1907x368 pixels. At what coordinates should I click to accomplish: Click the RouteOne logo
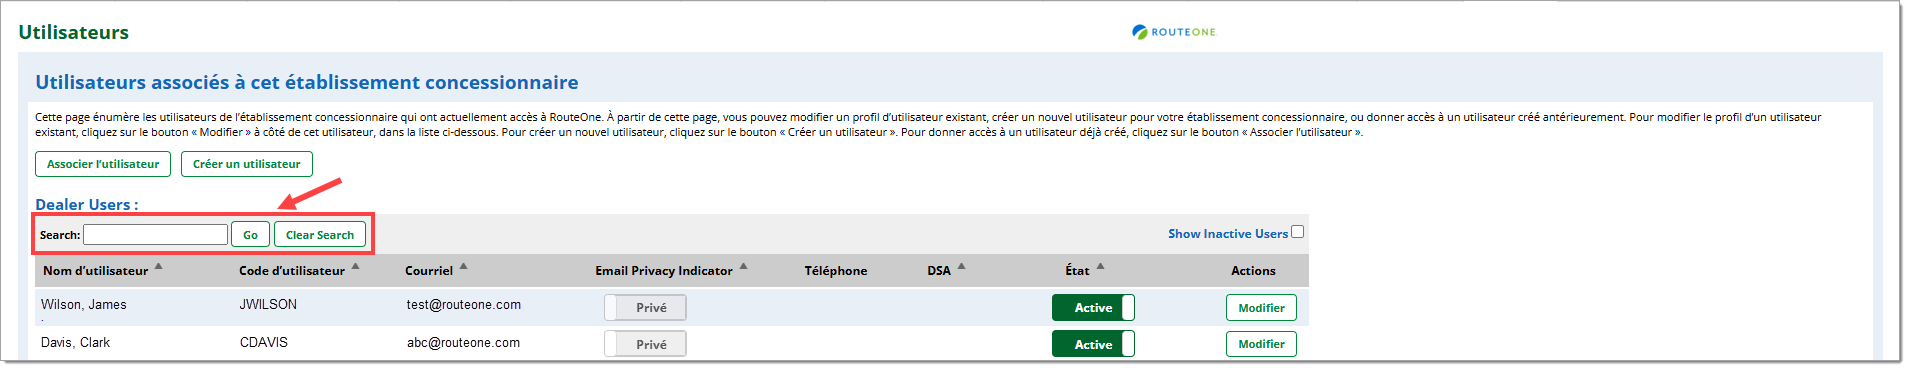point(1174,32)
